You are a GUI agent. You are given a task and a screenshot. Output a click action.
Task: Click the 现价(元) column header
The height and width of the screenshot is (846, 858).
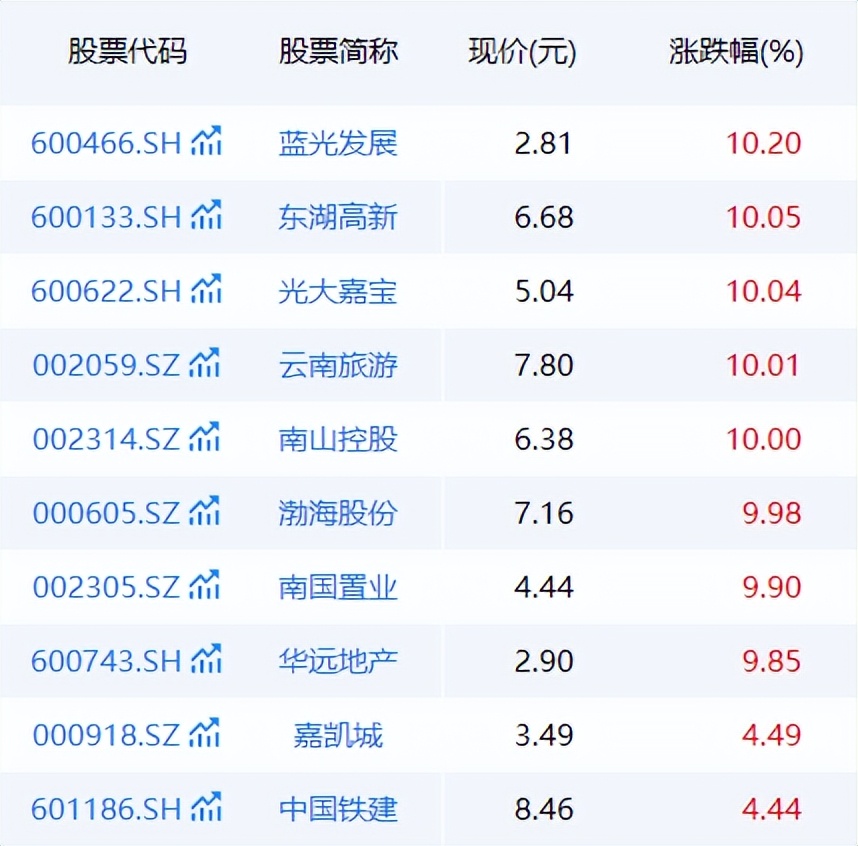[522, 53]
